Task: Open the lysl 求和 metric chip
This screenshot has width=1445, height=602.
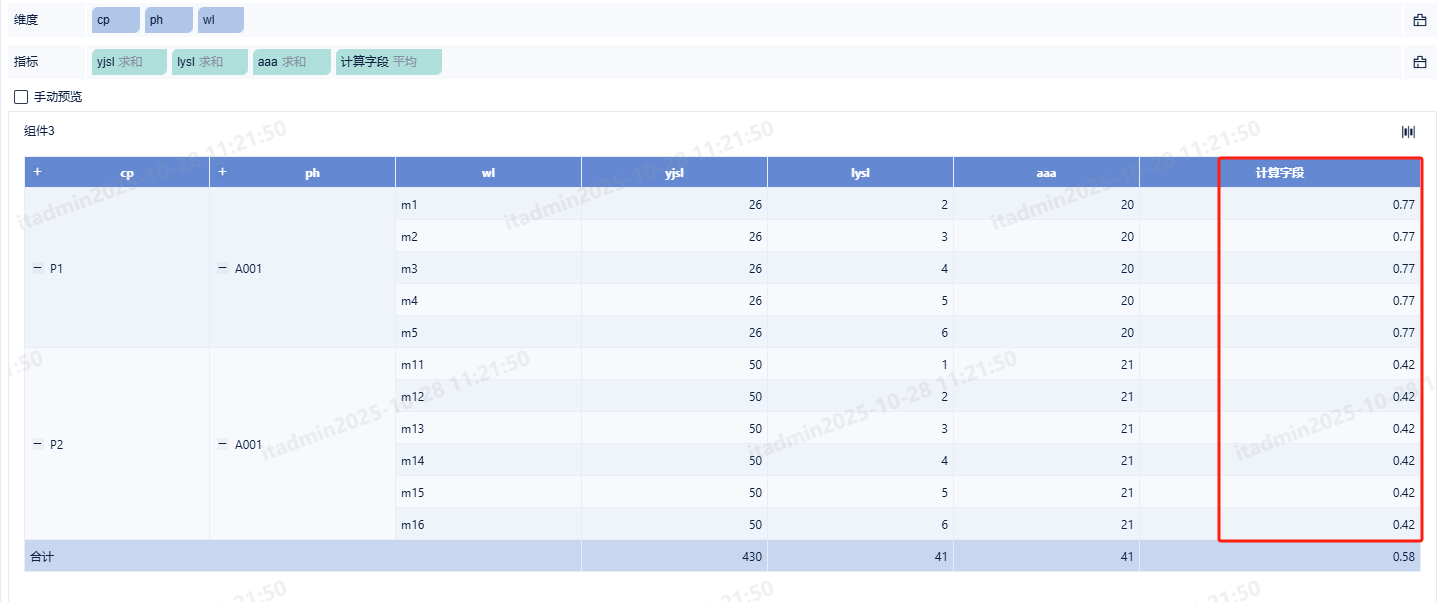Action: click(209, 62)
